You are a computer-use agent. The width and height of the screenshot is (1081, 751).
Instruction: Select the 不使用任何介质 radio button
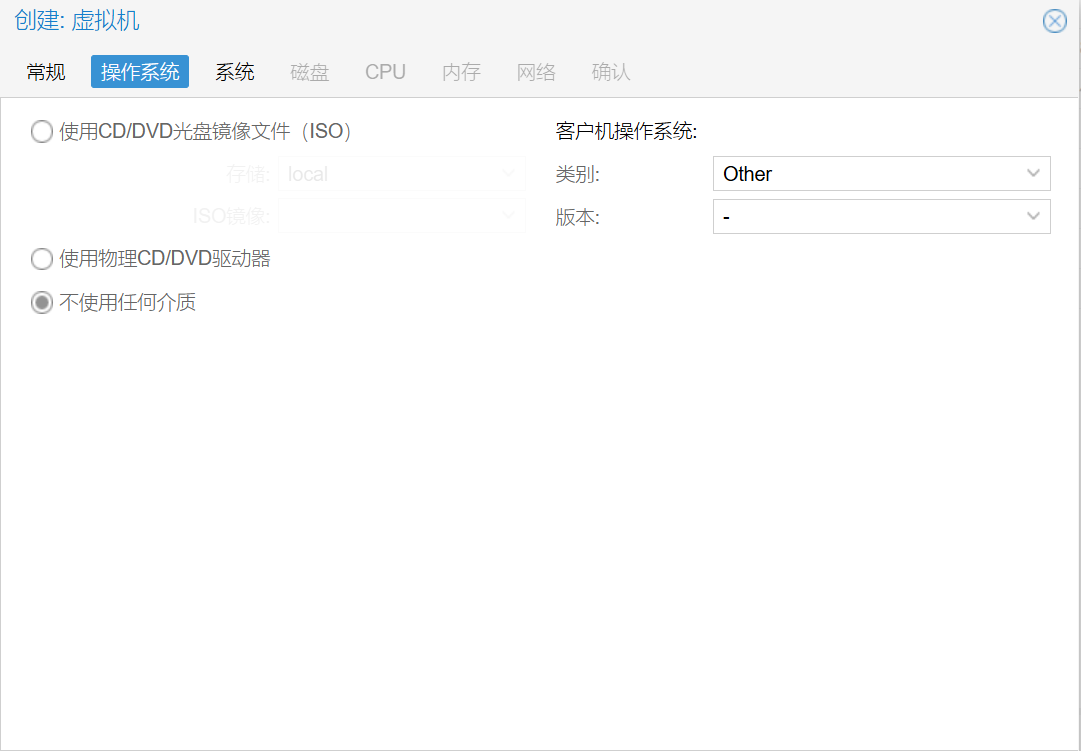pyautogui.click(x=42, y=303)
